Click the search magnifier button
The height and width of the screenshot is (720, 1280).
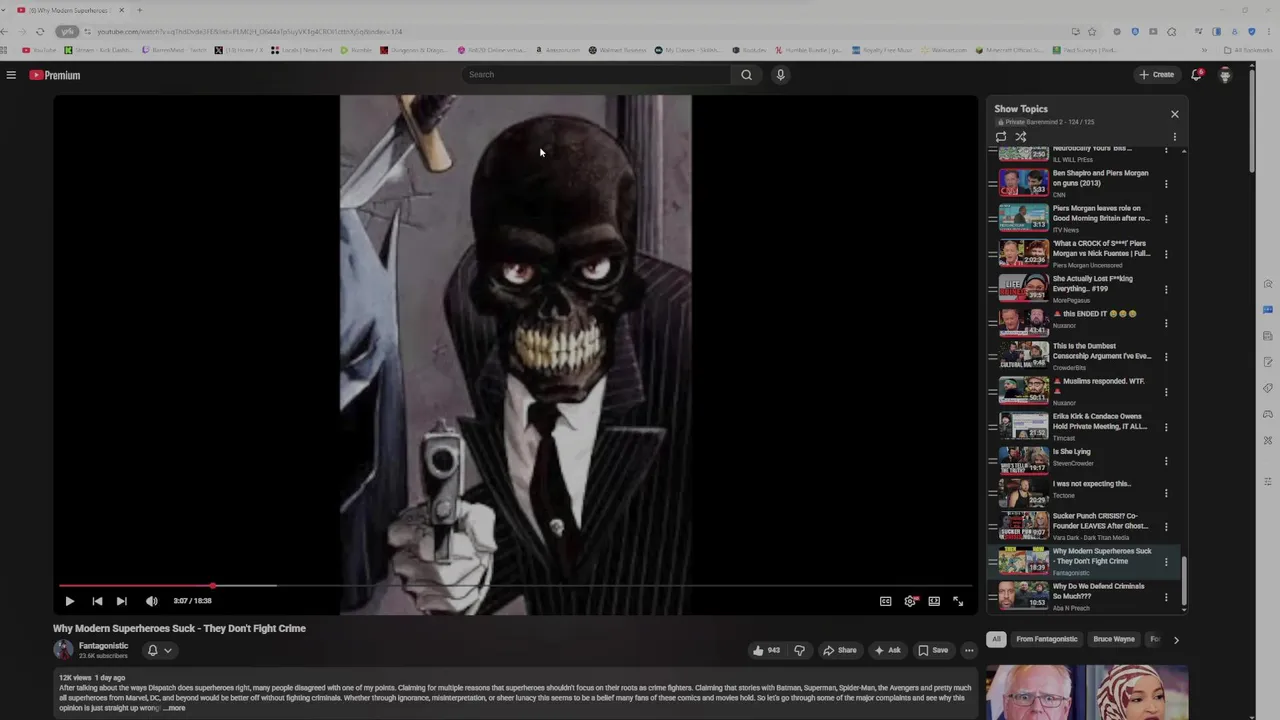746,75
